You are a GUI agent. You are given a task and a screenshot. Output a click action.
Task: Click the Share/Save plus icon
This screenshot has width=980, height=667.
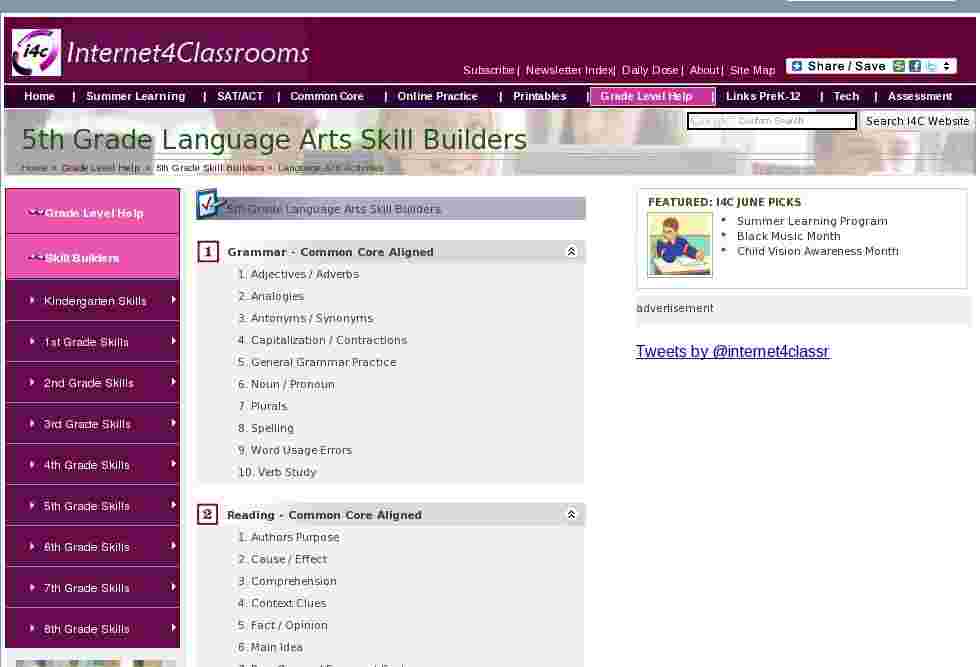coord(796,66)
